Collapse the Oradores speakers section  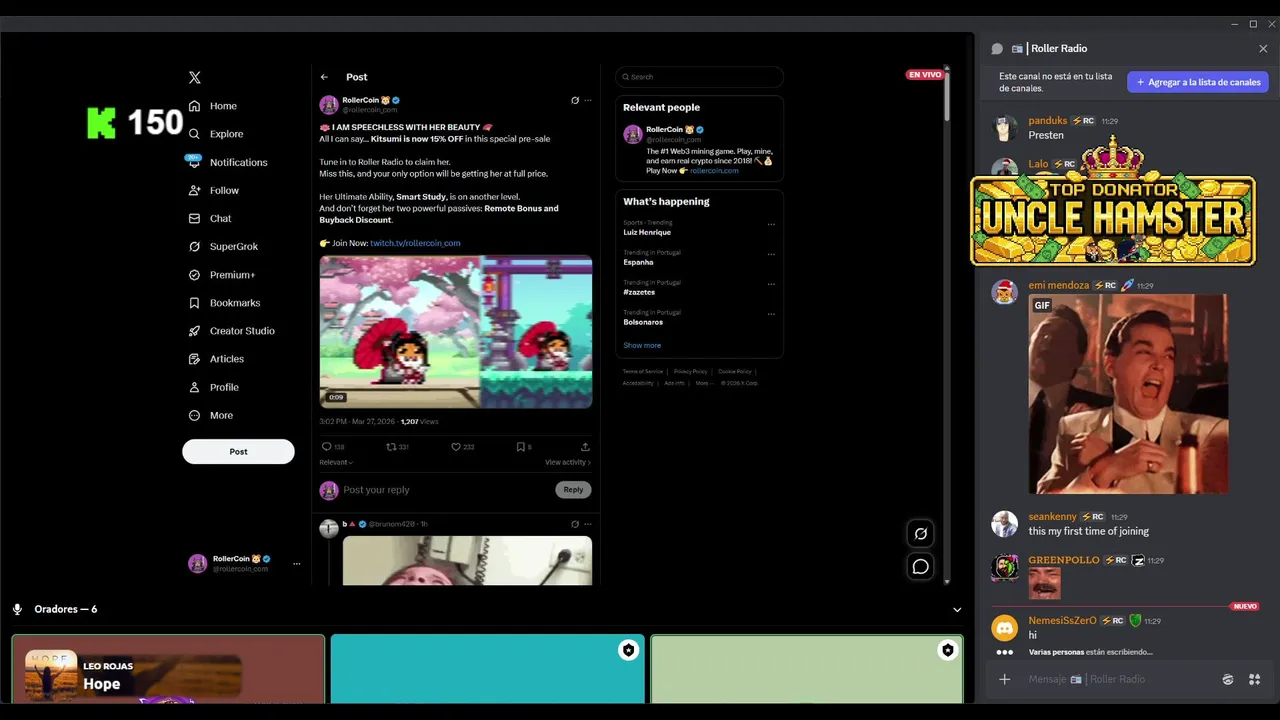[957, 610]
